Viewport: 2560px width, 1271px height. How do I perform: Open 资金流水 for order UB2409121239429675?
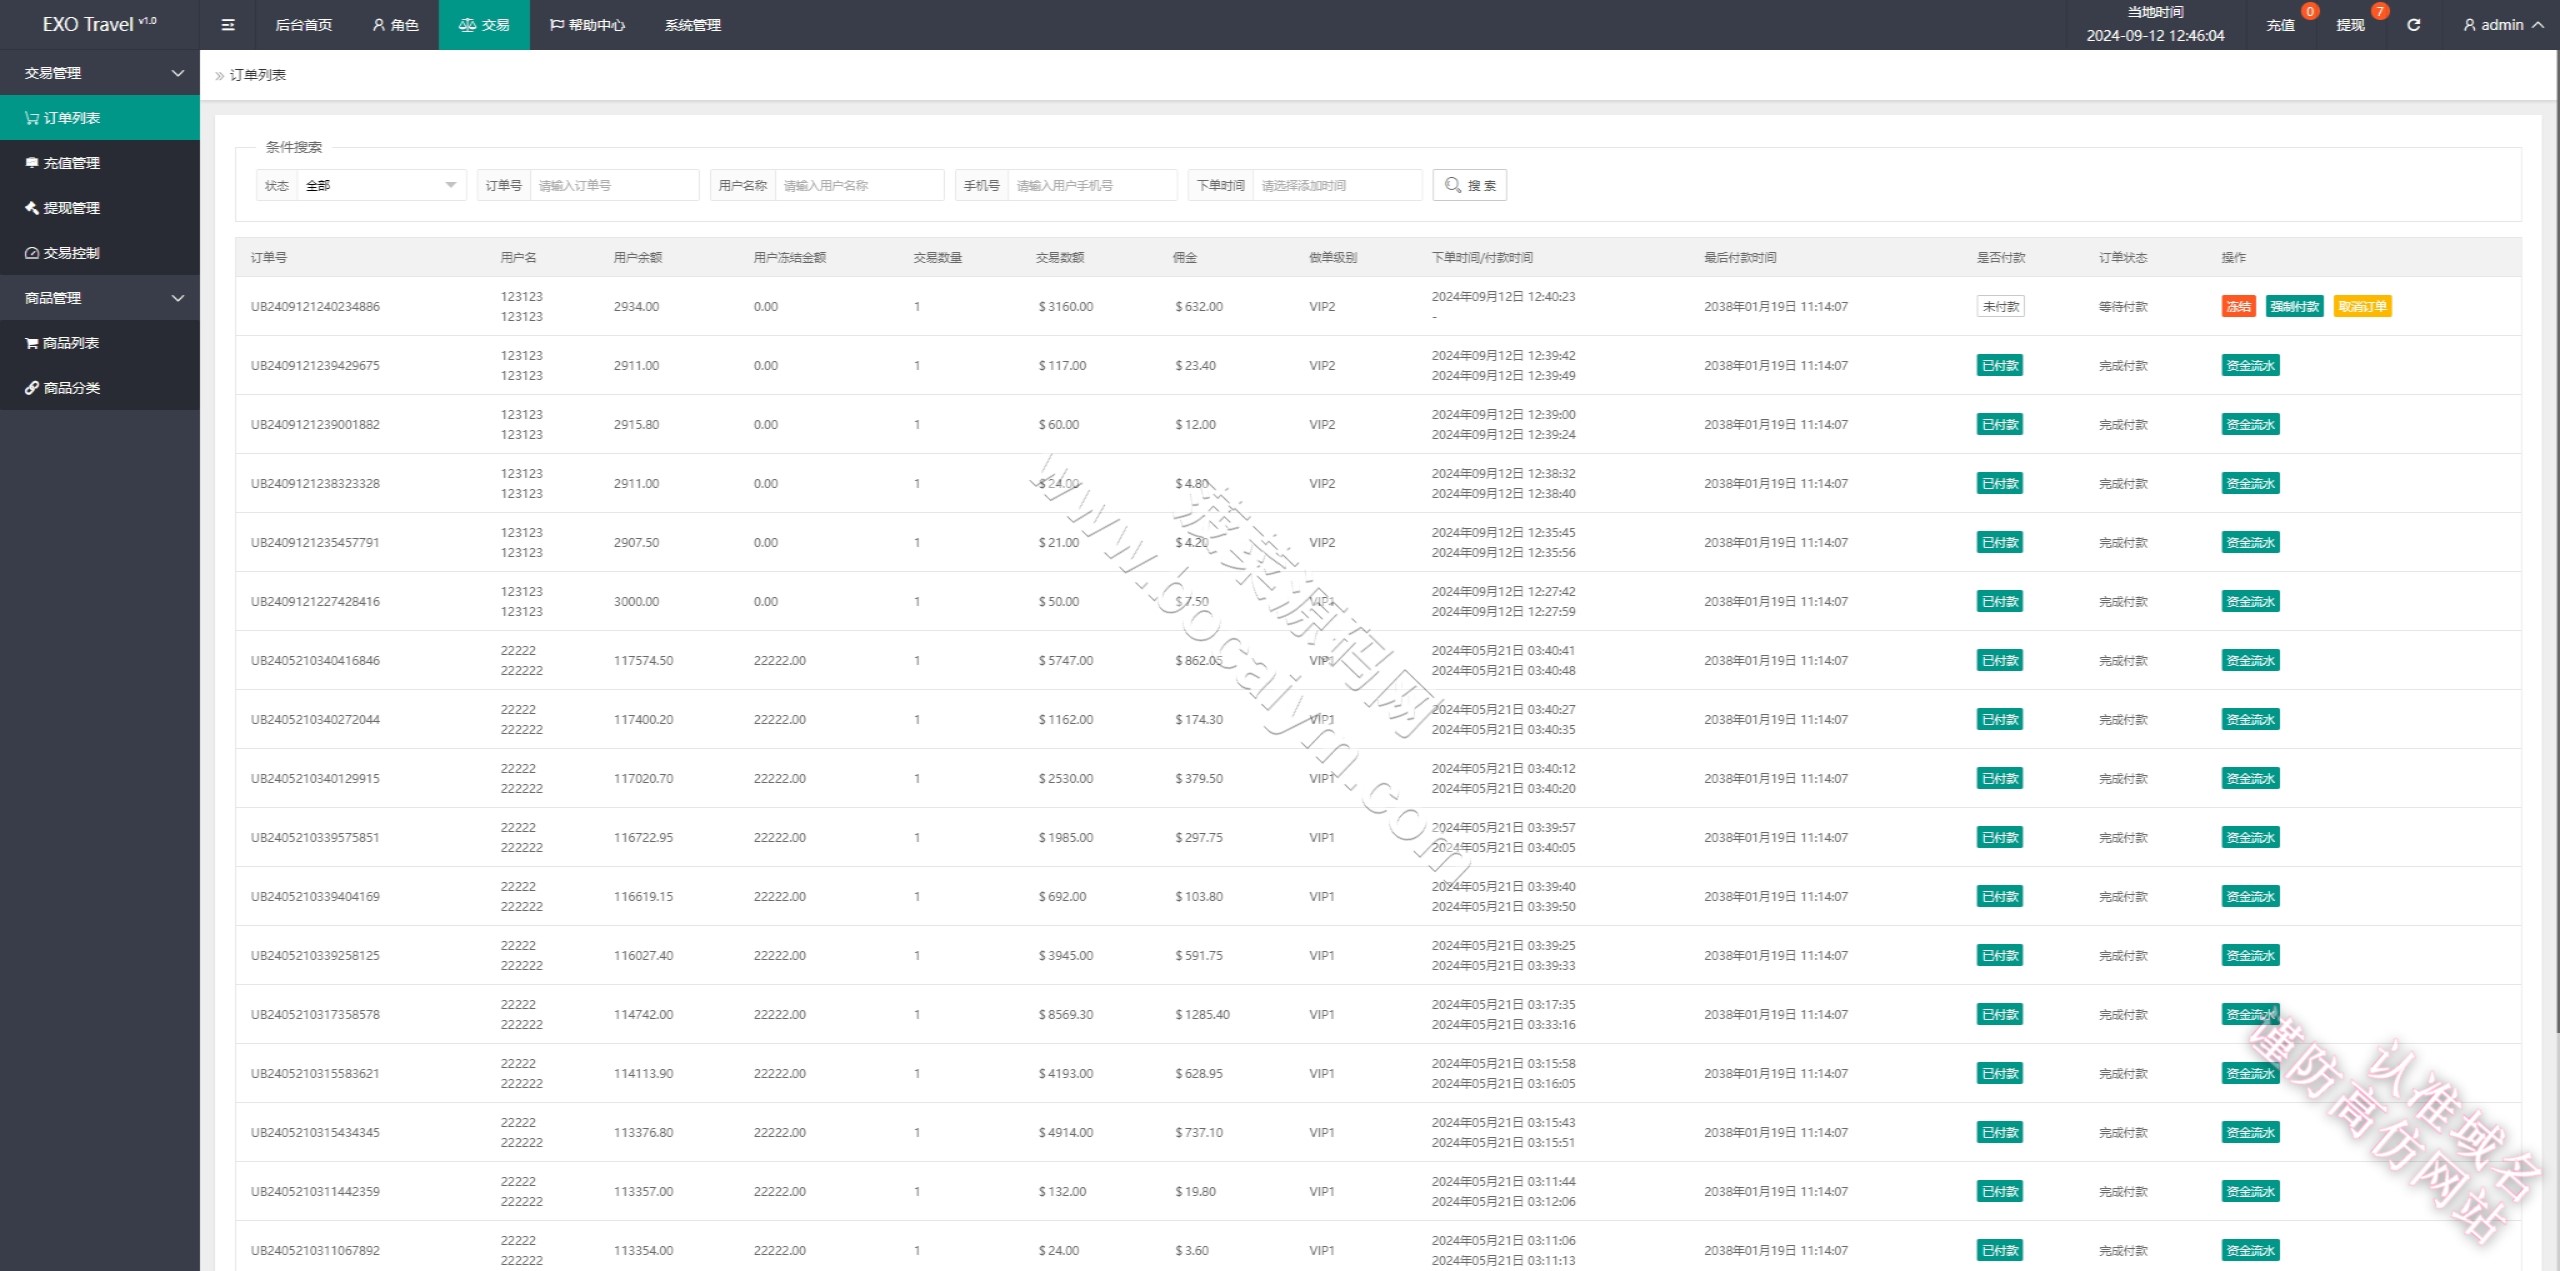click(2250, 366)
